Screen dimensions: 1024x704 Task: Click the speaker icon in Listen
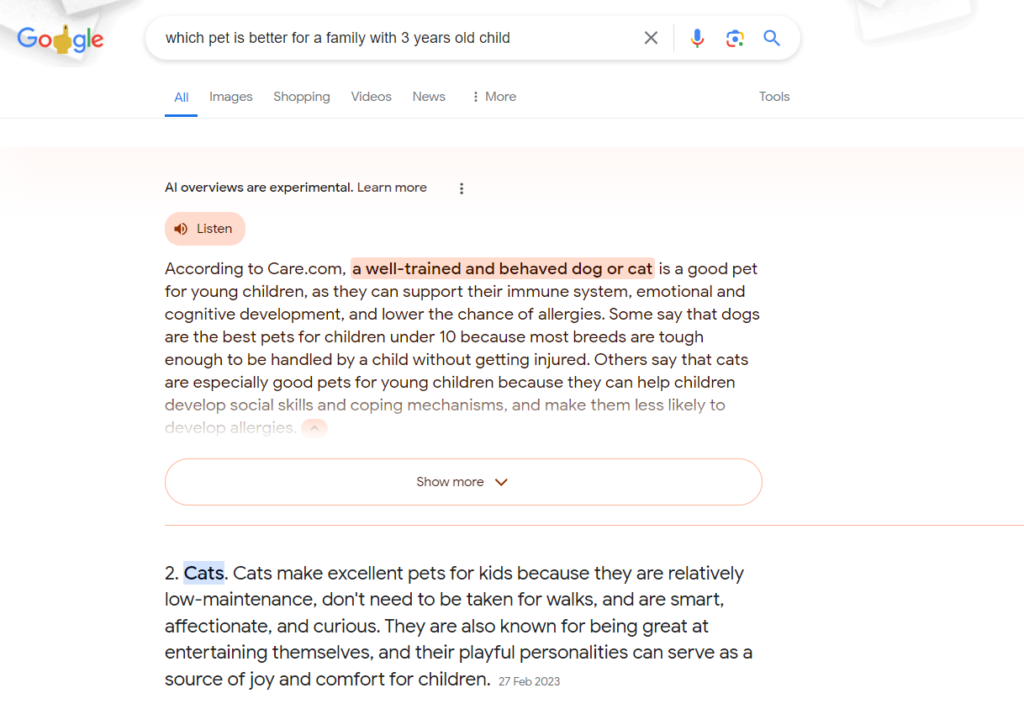pos(181,229)
